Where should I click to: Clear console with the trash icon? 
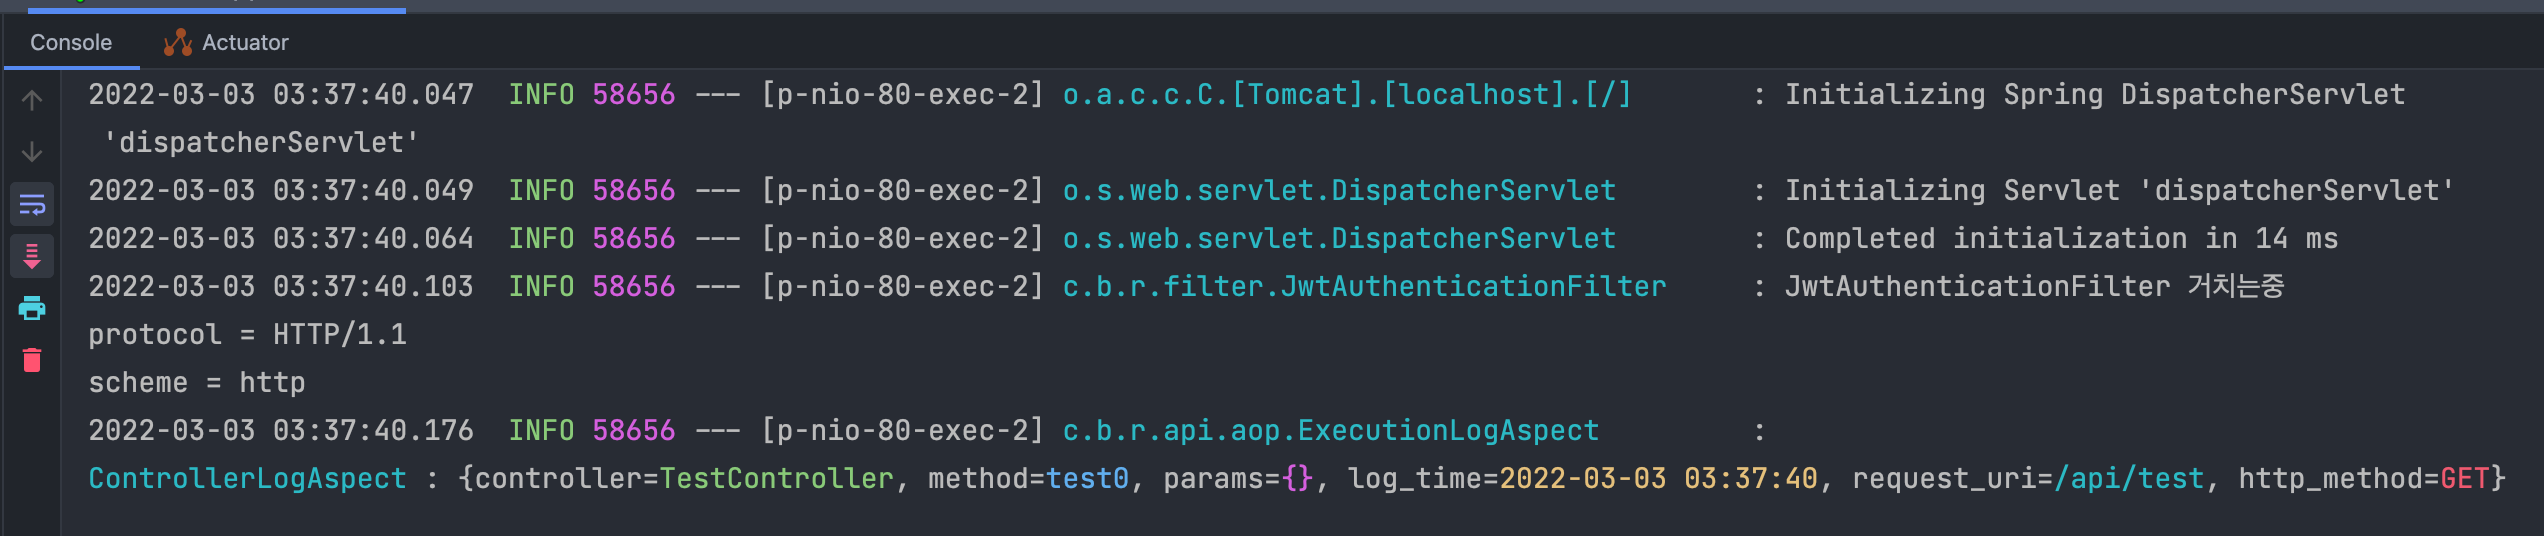pyautogui.click(x=32, y=360)
